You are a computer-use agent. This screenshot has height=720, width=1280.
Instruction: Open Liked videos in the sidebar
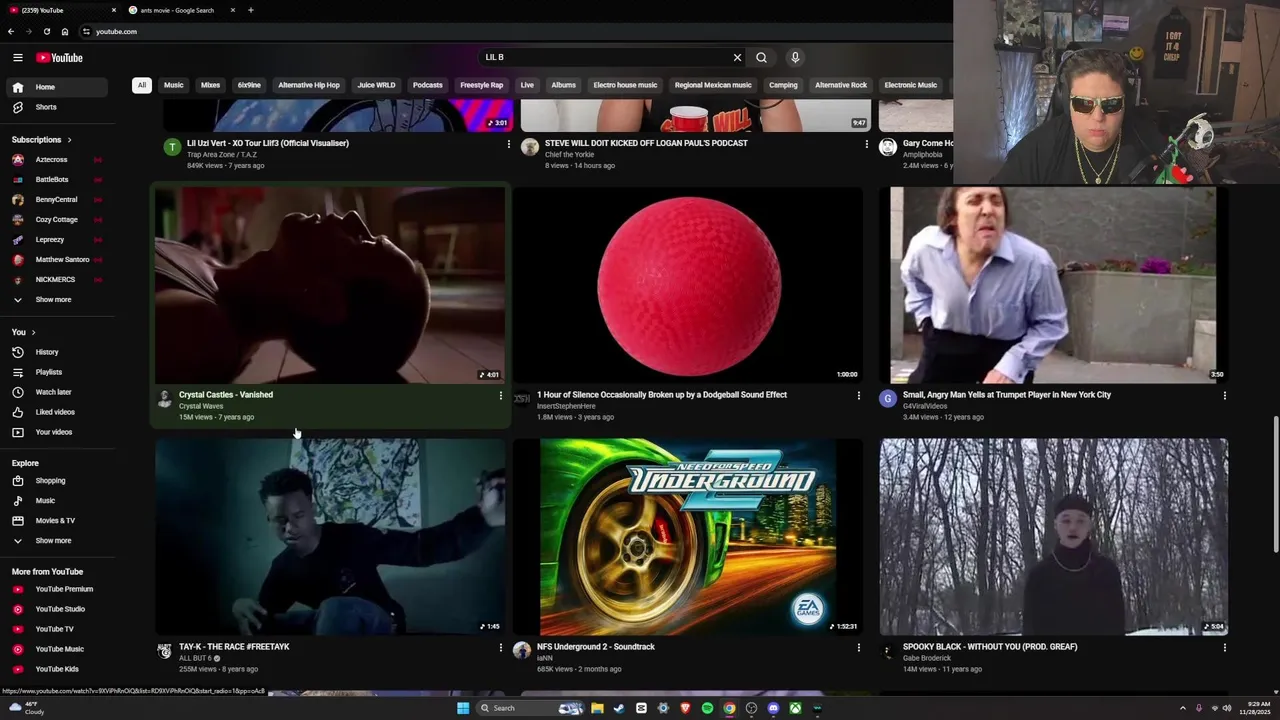tap(58, 412)
